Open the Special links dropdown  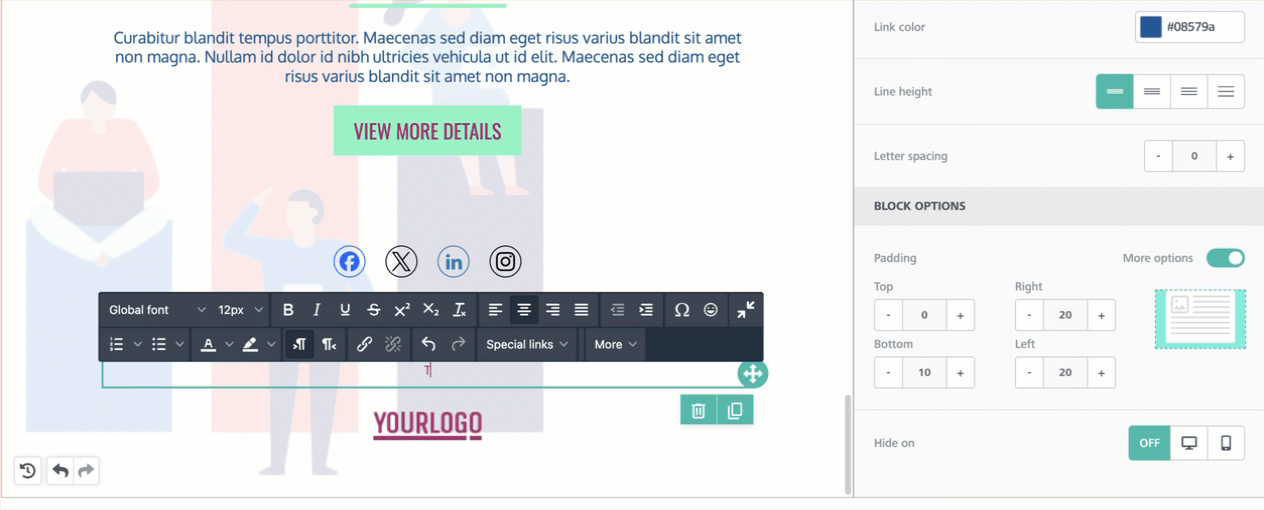click(x=527, y=344)
